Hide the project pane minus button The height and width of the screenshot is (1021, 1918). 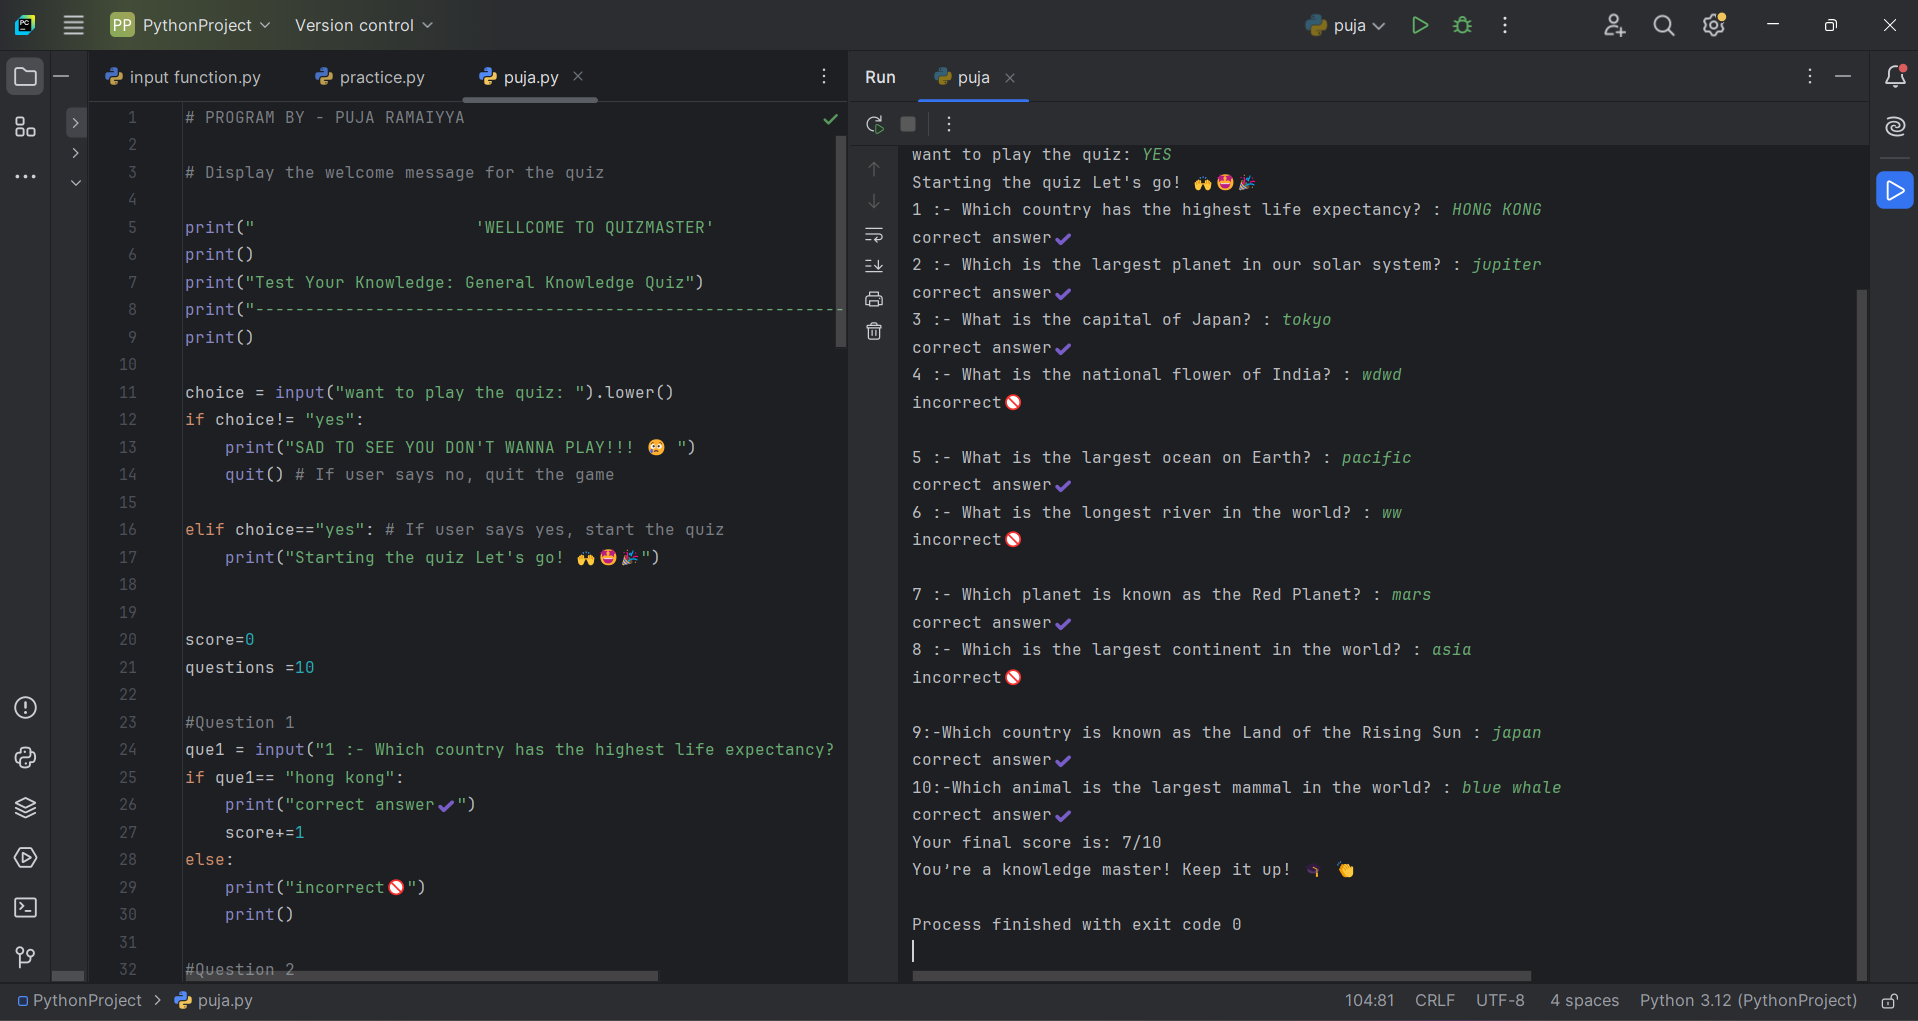coord(61,77)
